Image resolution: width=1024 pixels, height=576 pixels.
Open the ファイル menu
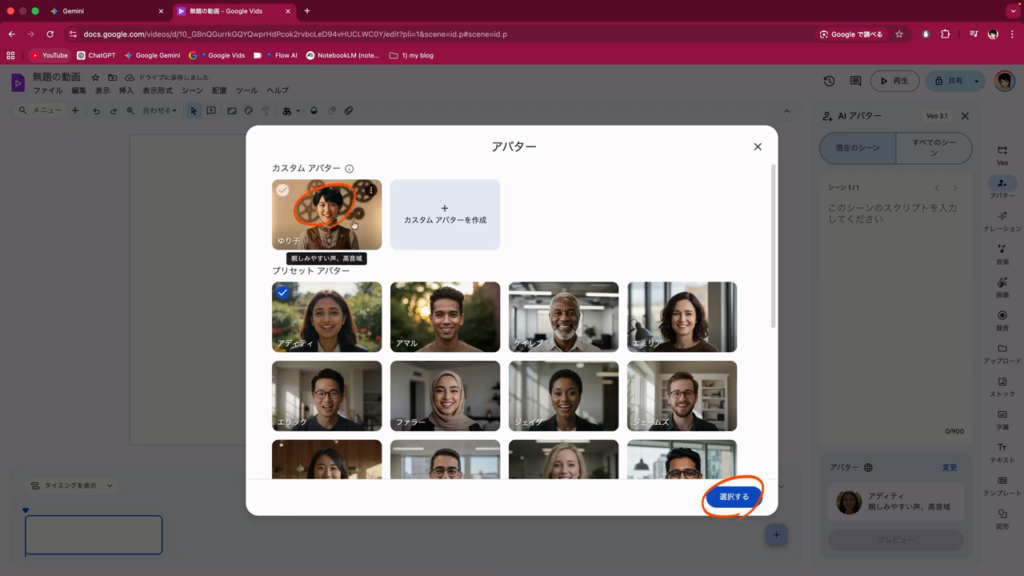click(x=47, y=91)
